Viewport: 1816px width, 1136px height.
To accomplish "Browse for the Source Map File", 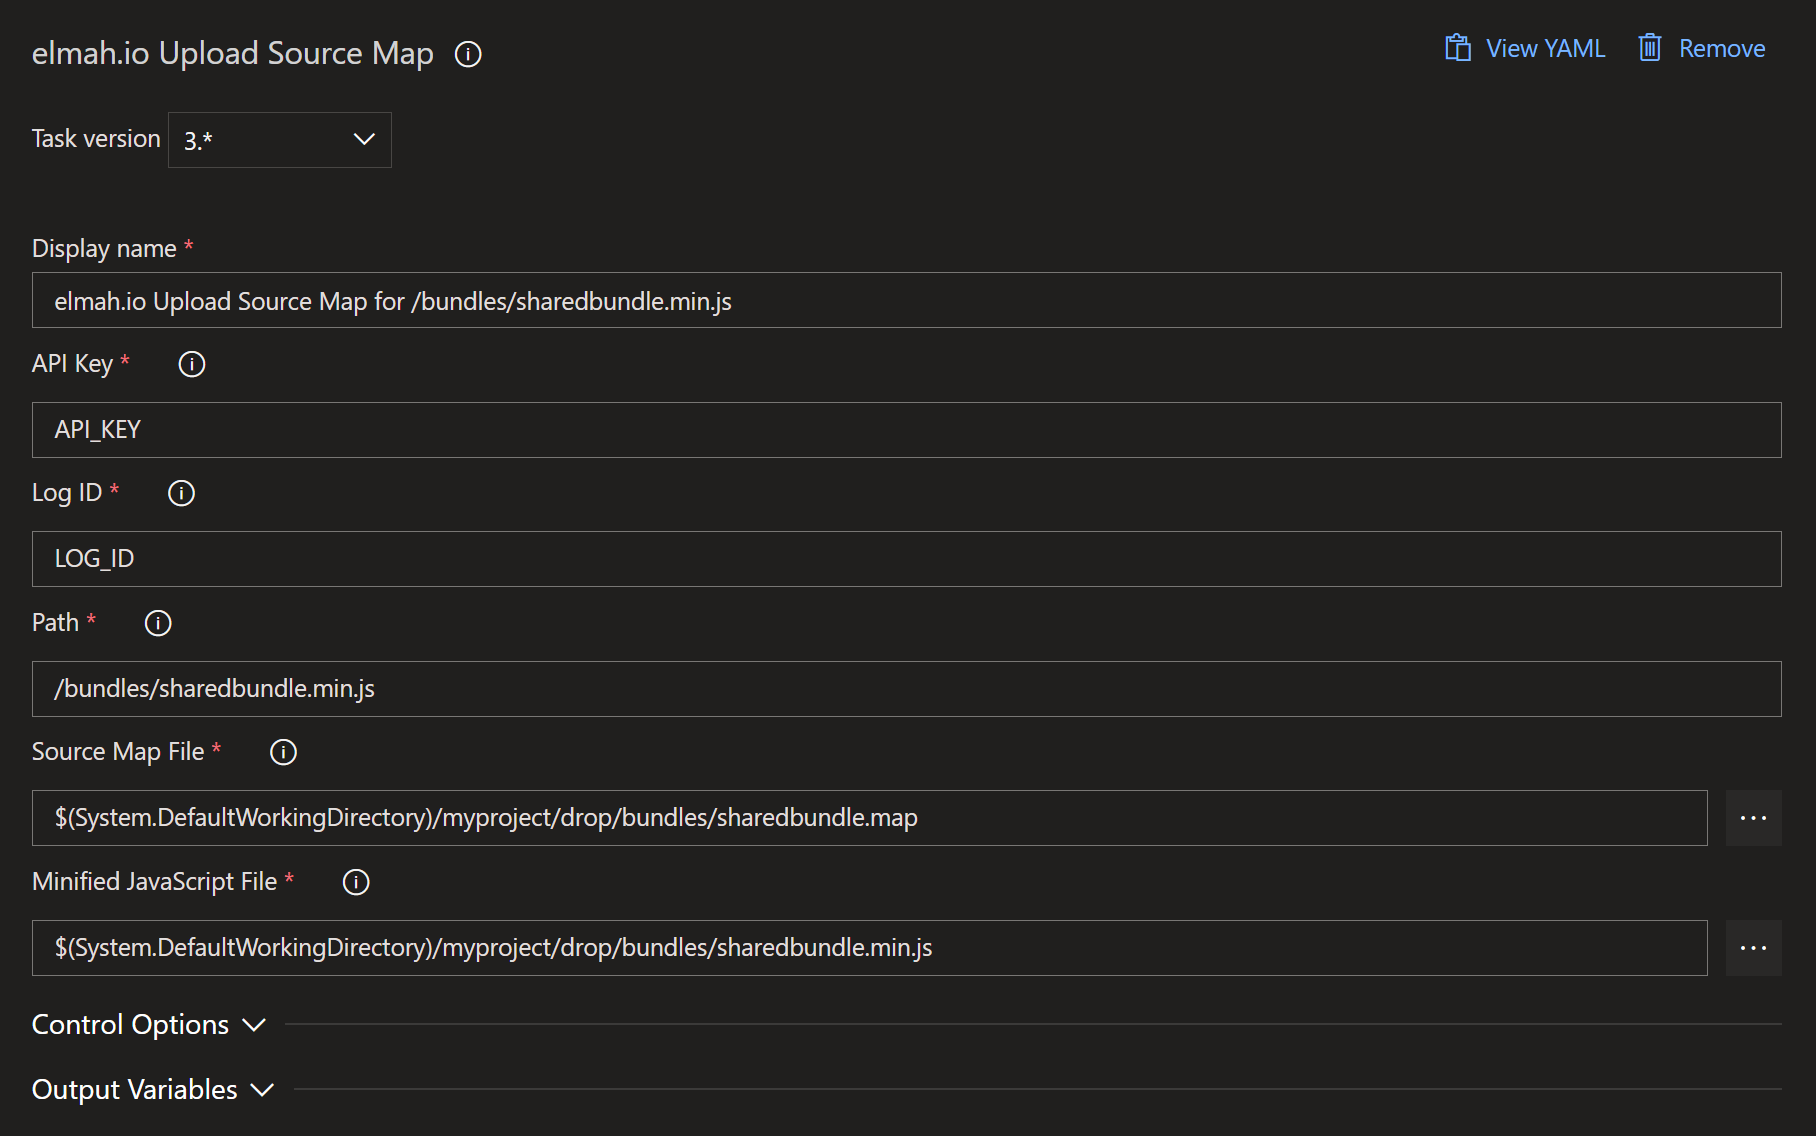I will pyautogui.click(x=1754, y=818).
